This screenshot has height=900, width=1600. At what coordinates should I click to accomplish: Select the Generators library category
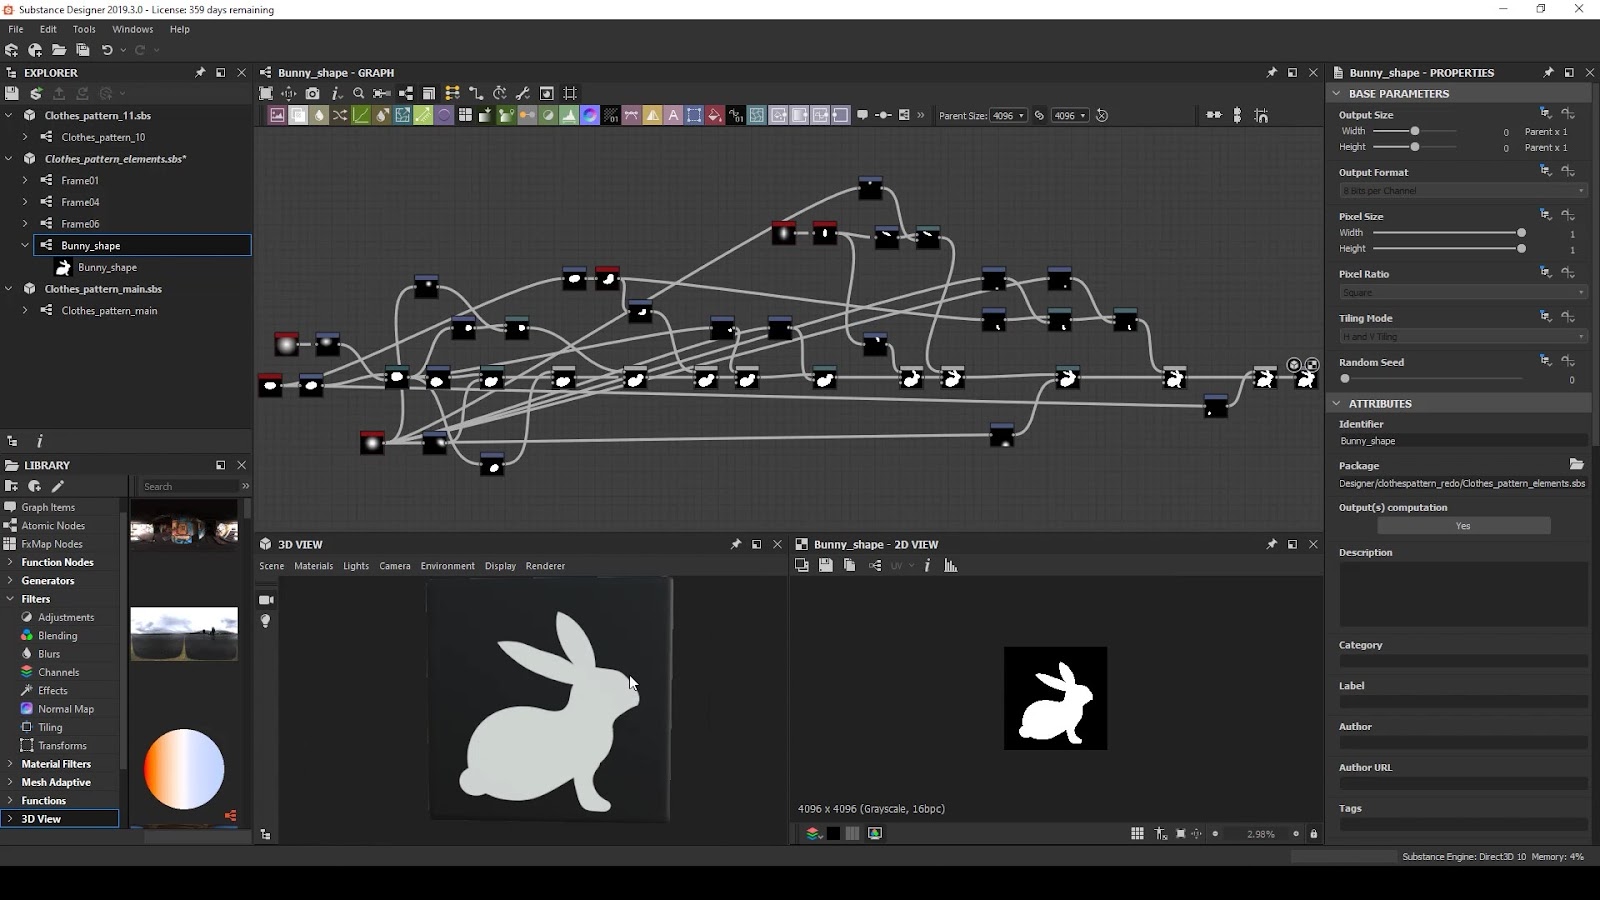[48, 581]
